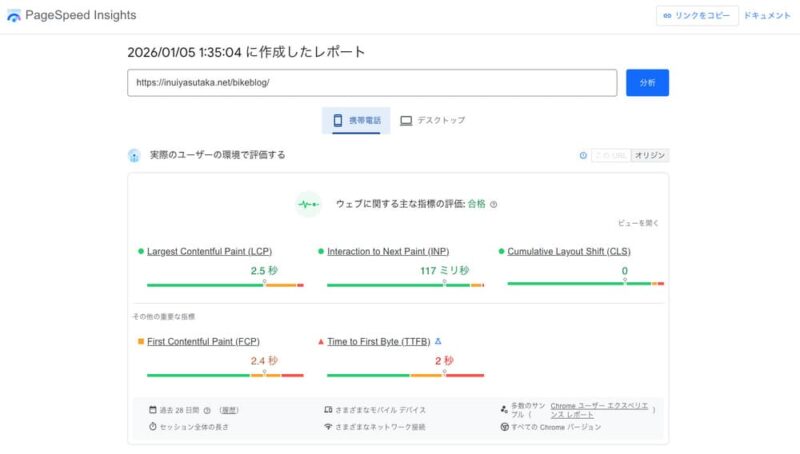
Task: Click the TTFB value 2 秒
Action: [x=444, y=361]
